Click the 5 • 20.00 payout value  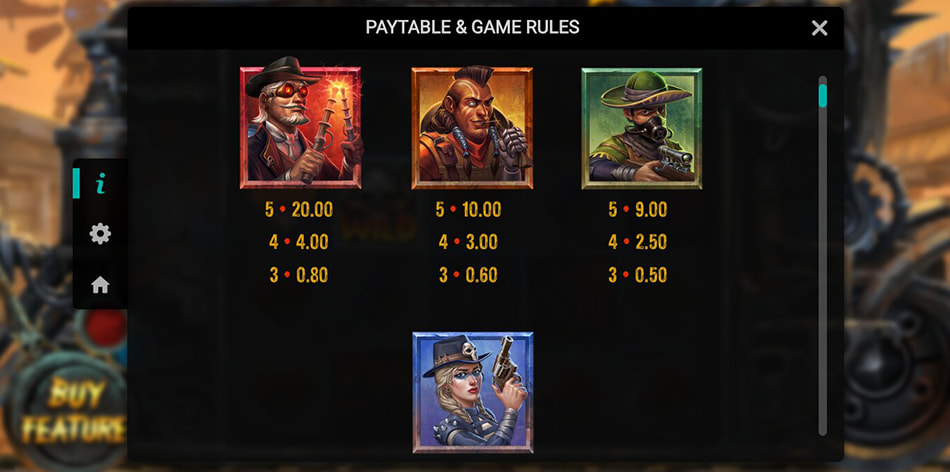(299, 210)
